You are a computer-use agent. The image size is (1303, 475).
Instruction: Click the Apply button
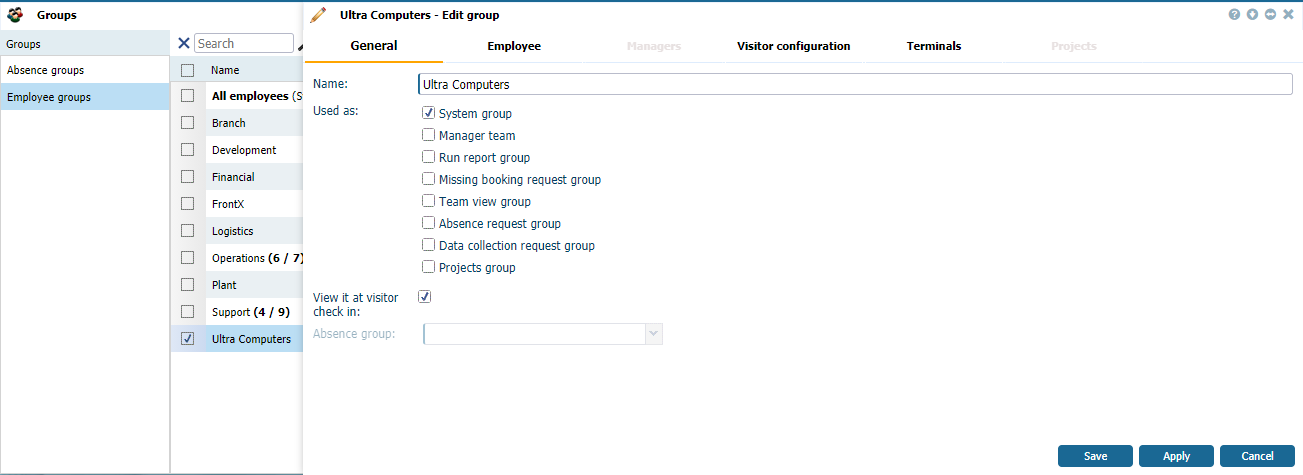[x=1176, y=456]
